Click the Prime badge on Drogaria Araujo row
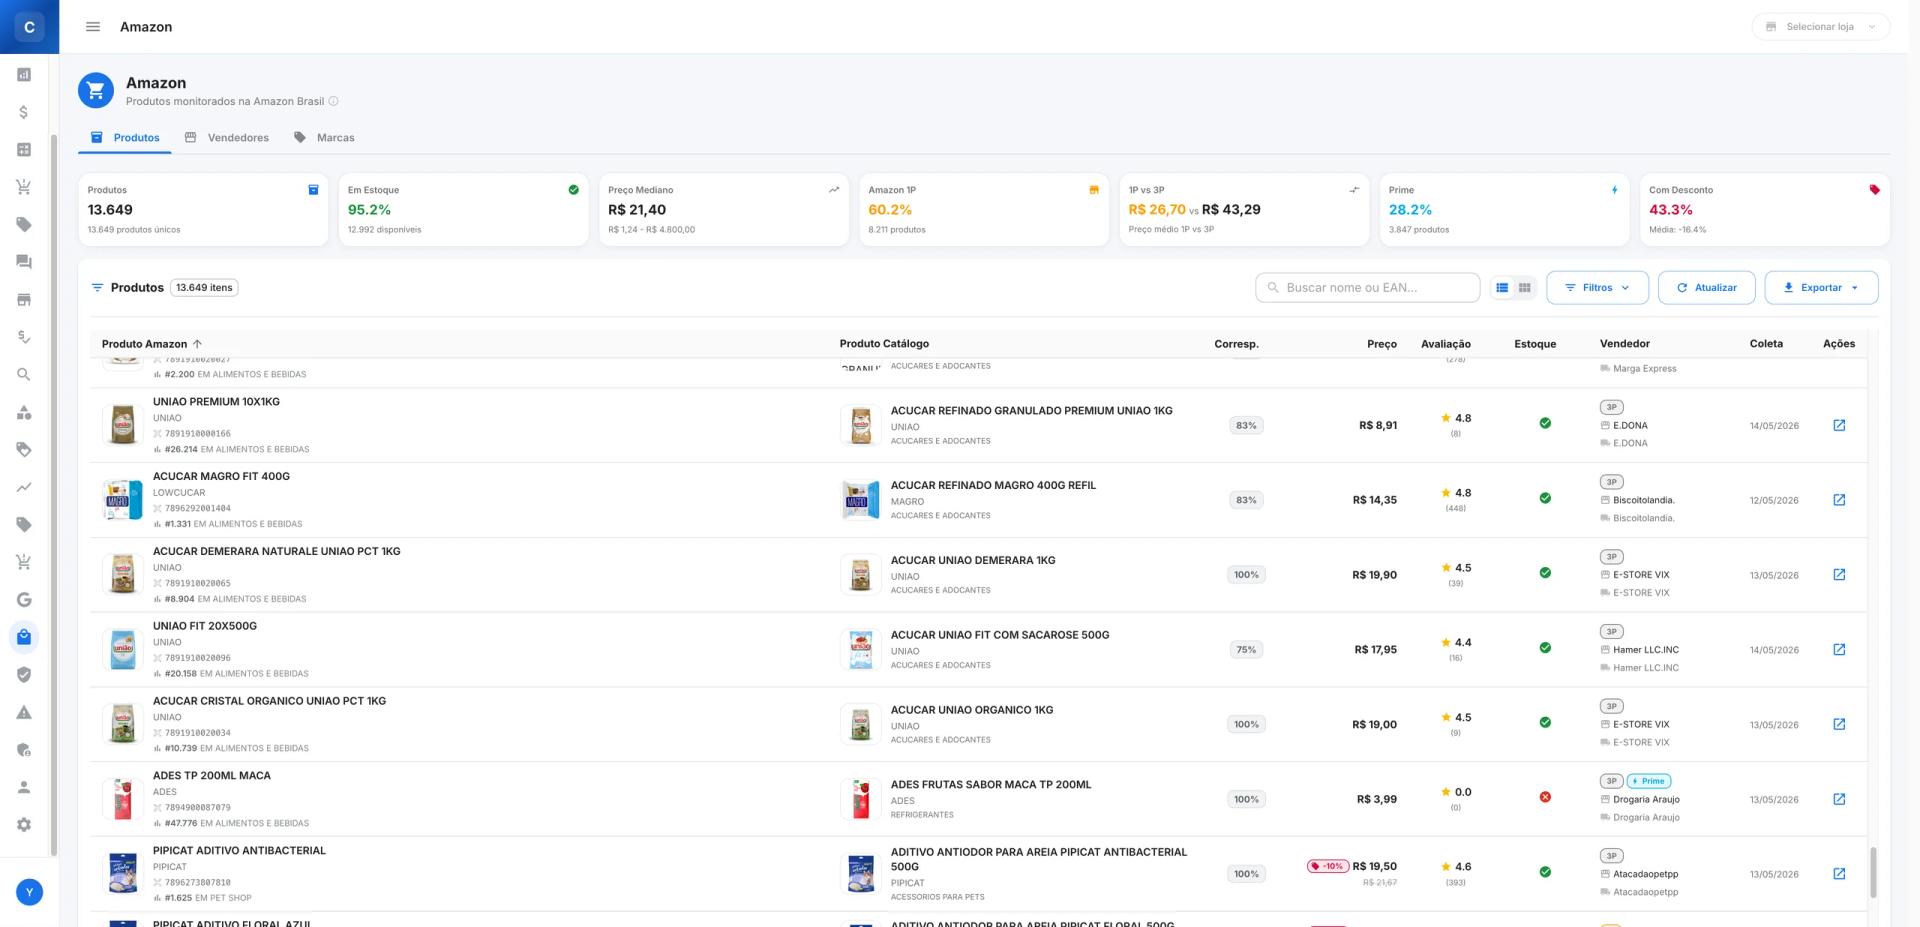The width and height of the screenshot is (1920, 927). pyautogui.click(x=1649, y=781)
